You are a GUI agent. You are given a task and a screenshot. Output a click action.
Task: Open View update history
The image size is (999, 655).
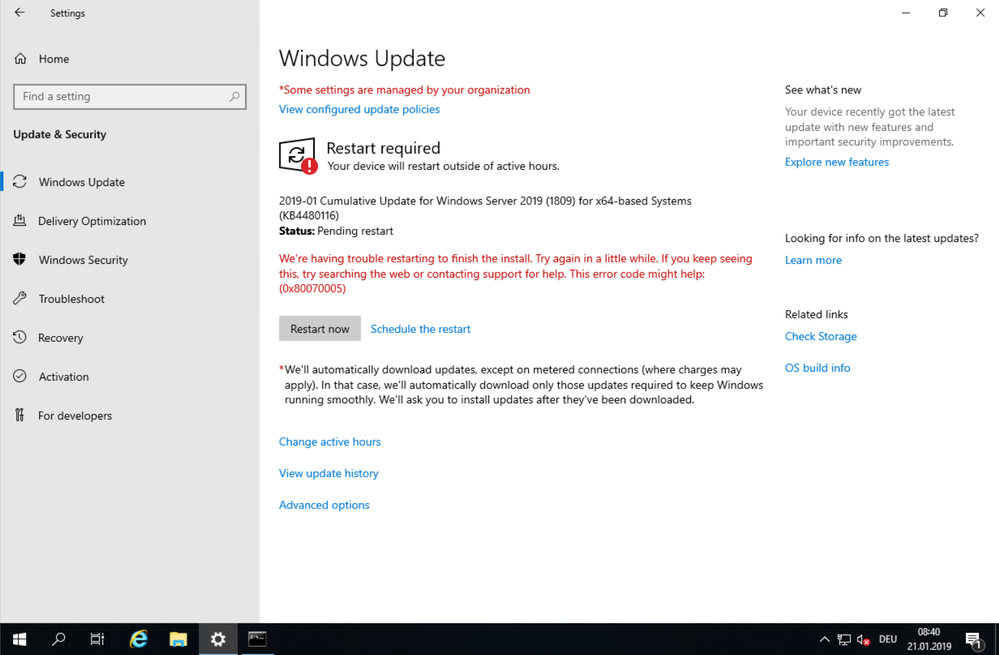pos(329,473)
